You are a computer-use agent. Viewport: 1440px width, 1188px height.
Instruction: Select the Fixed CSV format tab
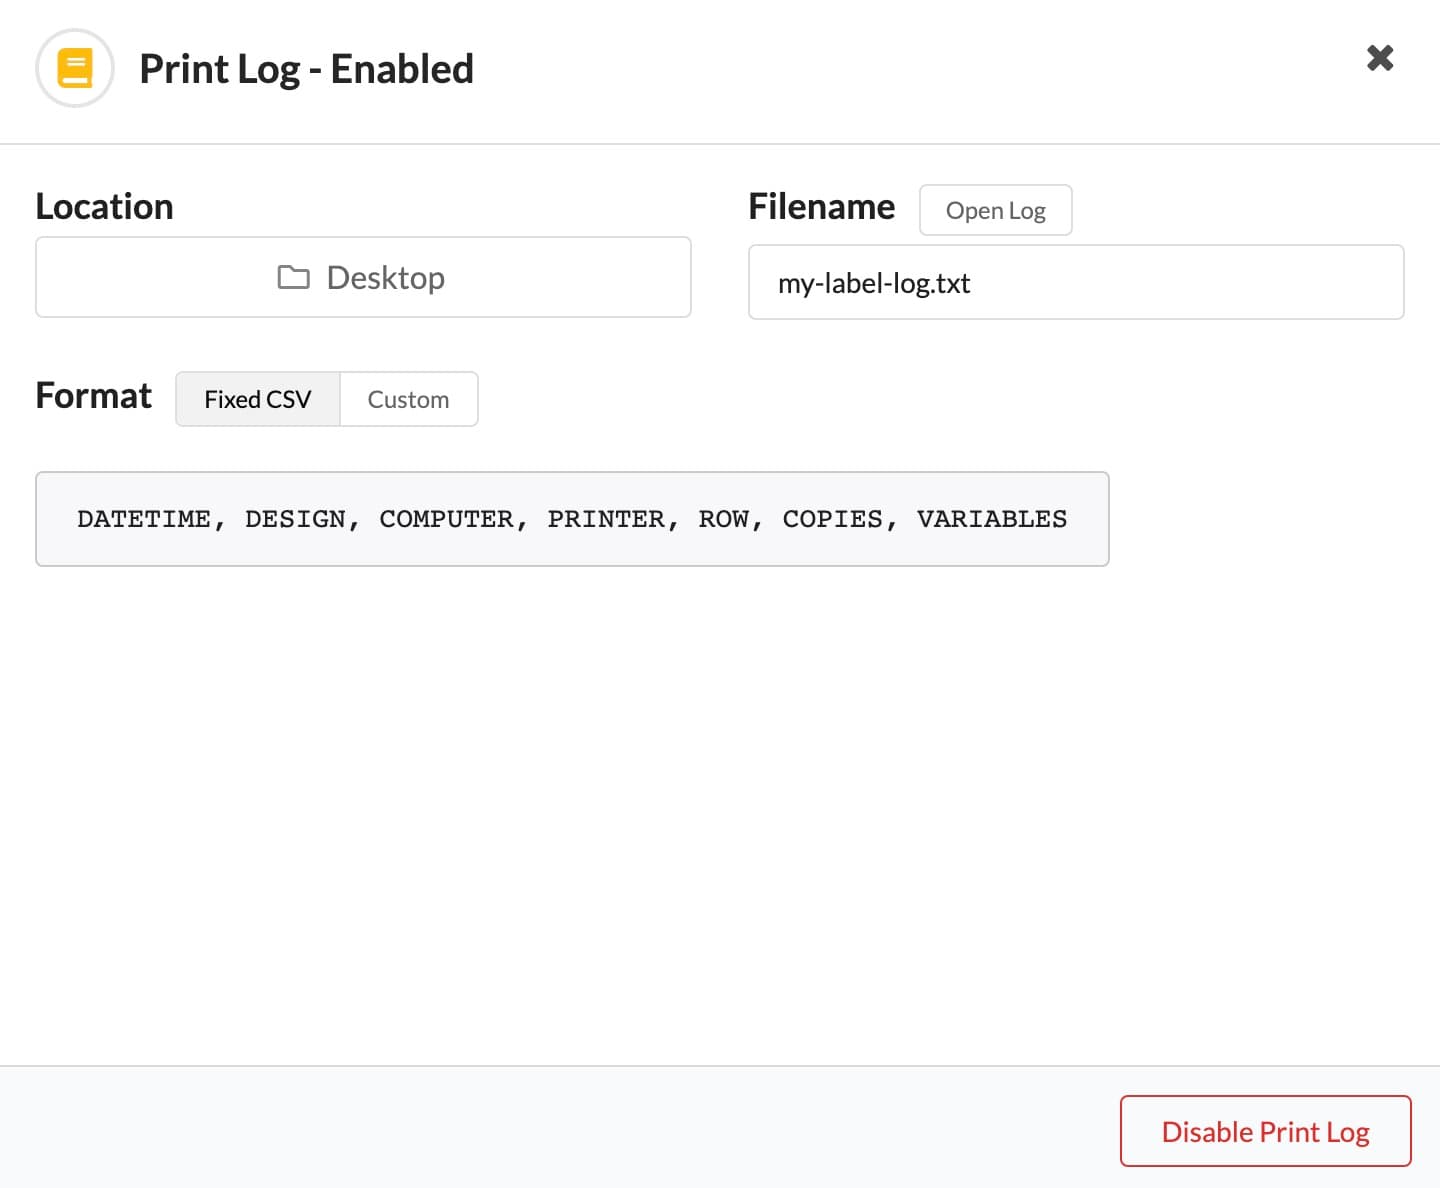[x=257, y=398]
